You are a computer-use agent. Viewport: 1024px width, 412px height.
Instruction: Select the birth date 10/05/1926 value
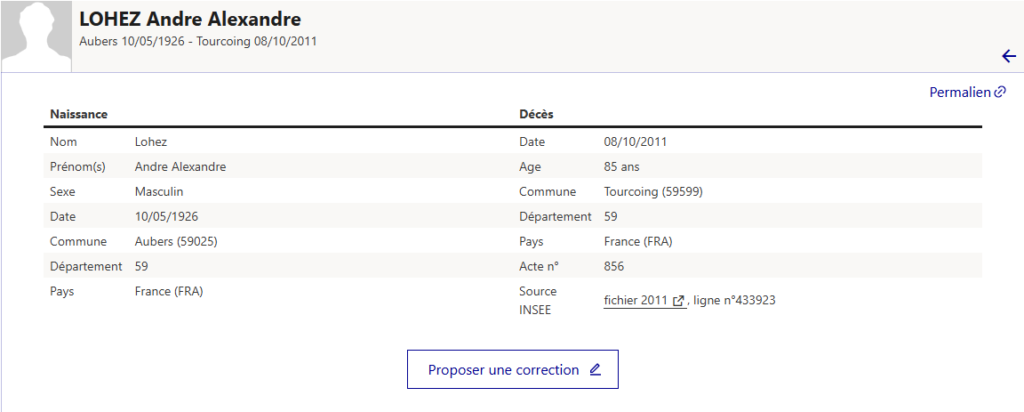pyautogui.click(x=166, y=216)
